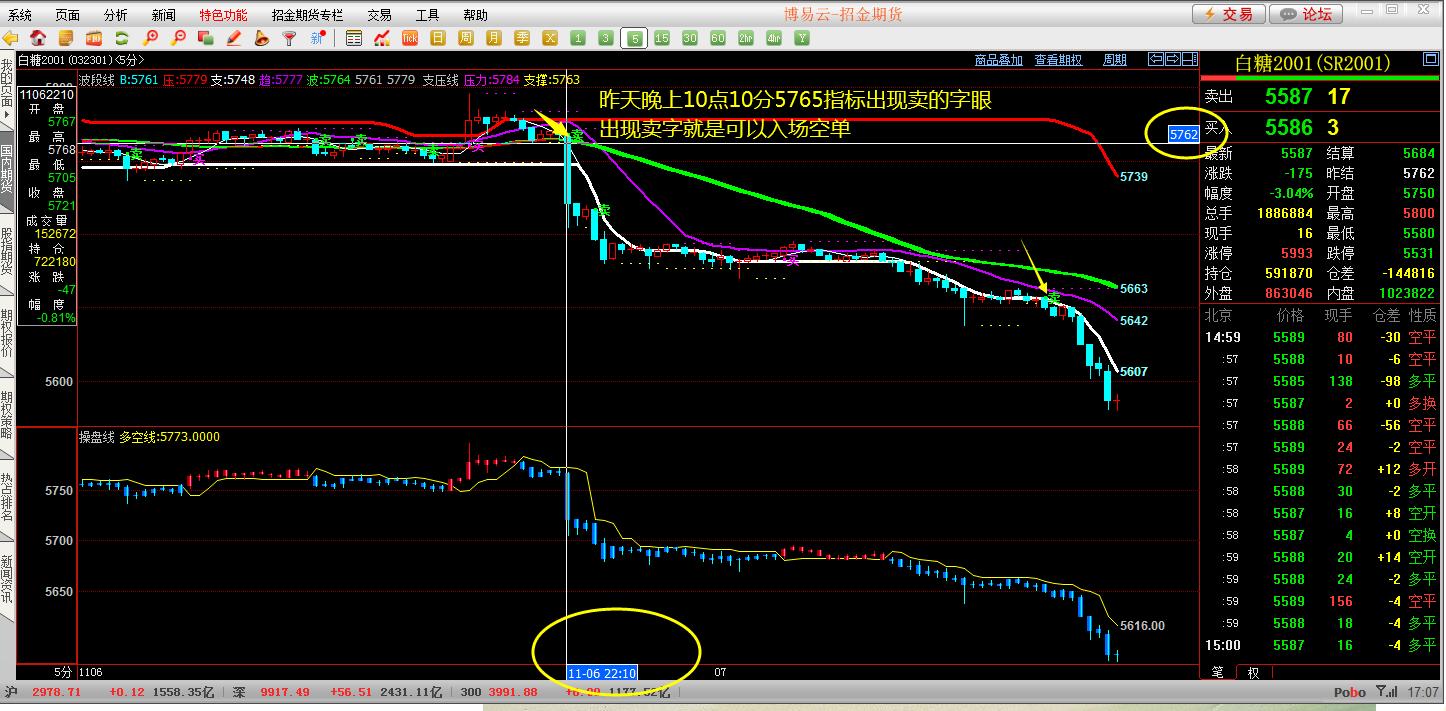The image size is (1446, 711).
Task: Open the quote list table icon
Action: coord(353,38)
